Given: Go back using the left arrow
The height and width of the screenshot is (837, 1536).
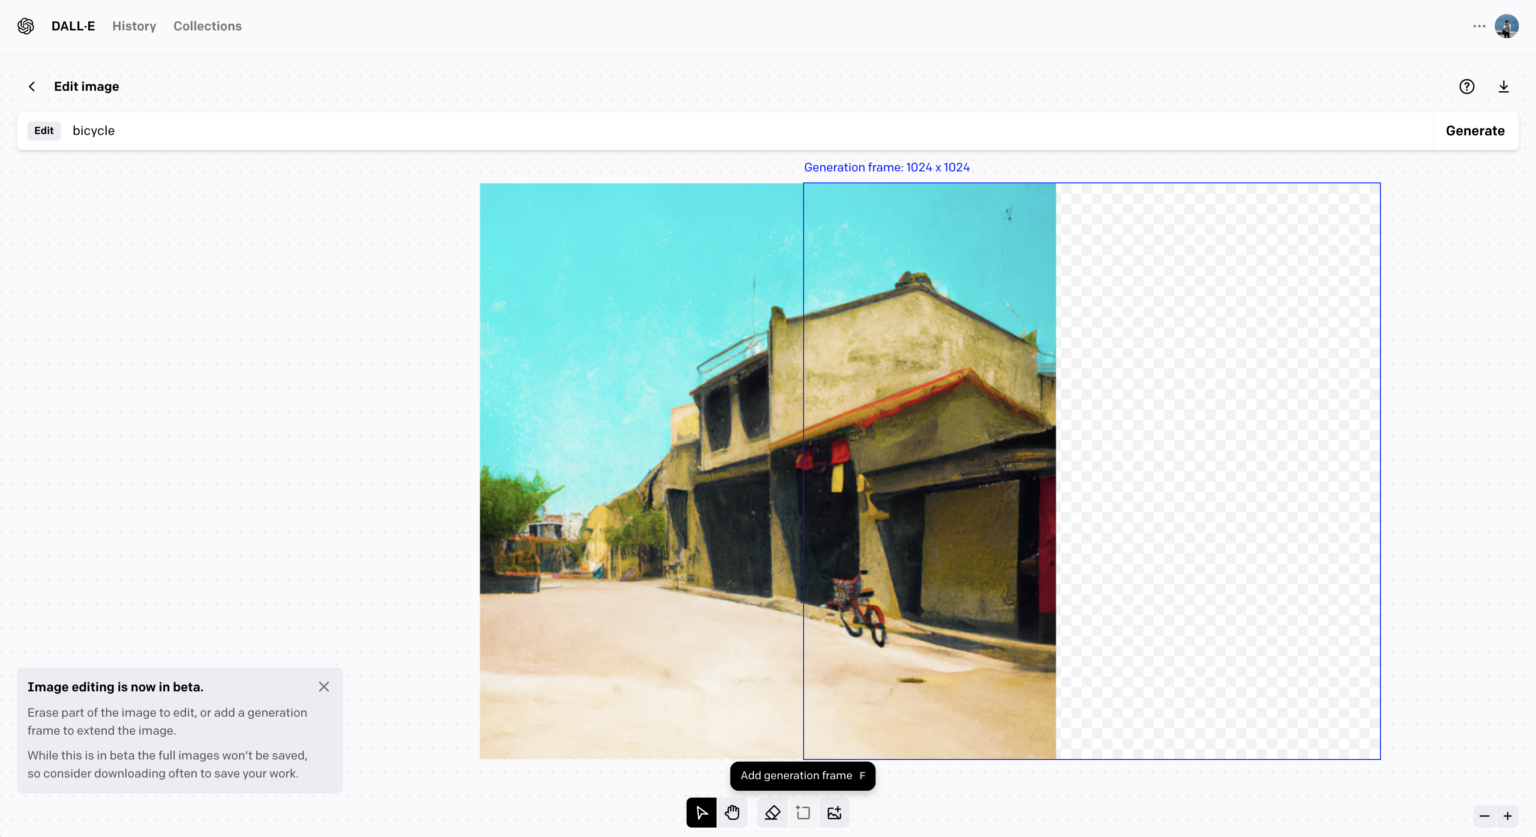Looking at the screenshot, I should (x=32, y=87).
